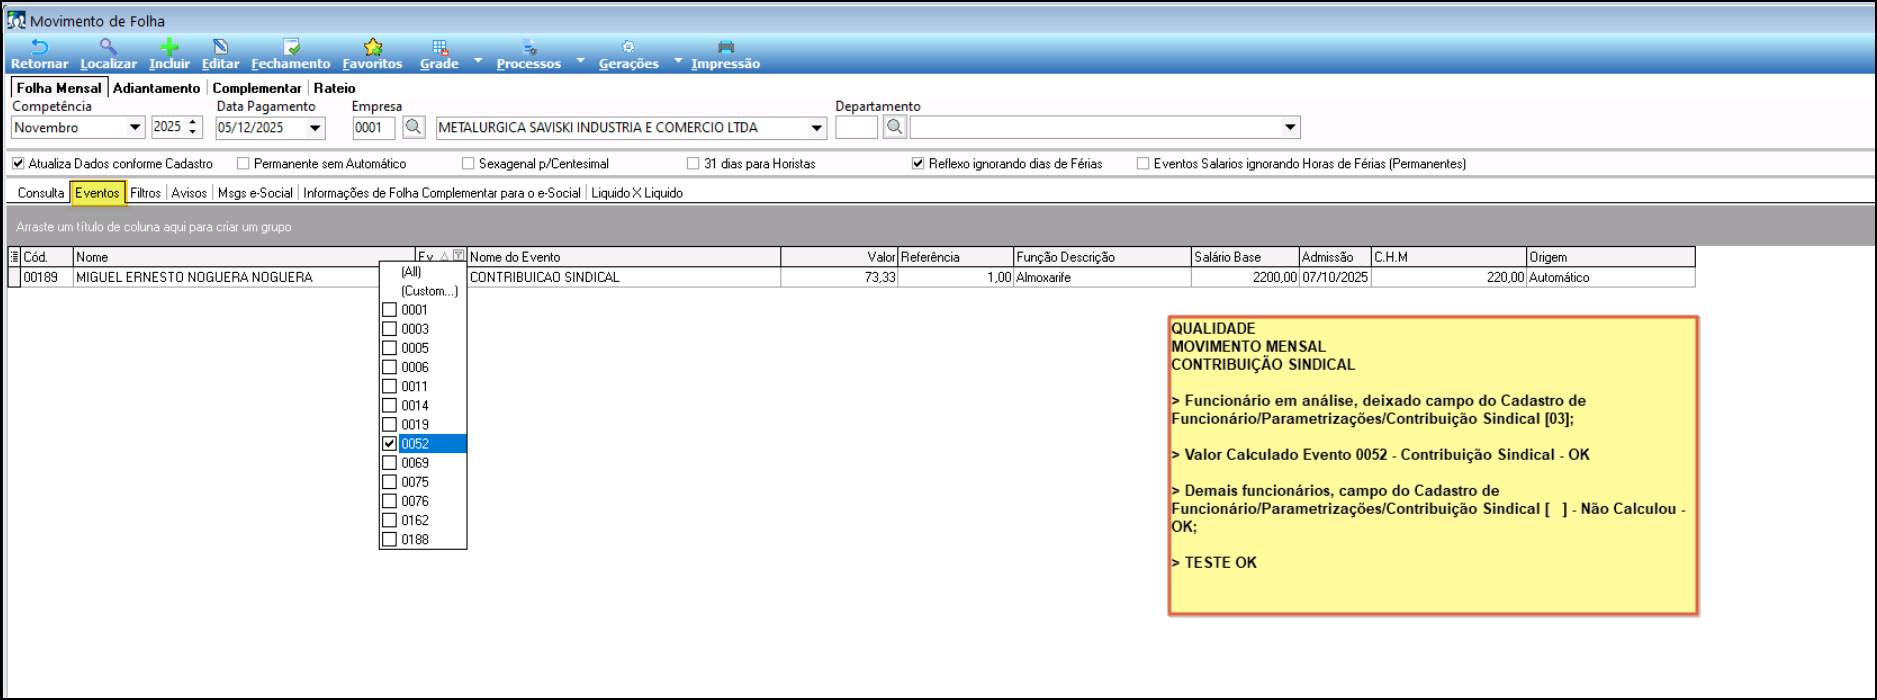
Task: Expand the Competência month dropdown
Action: [x=135, y=127]
